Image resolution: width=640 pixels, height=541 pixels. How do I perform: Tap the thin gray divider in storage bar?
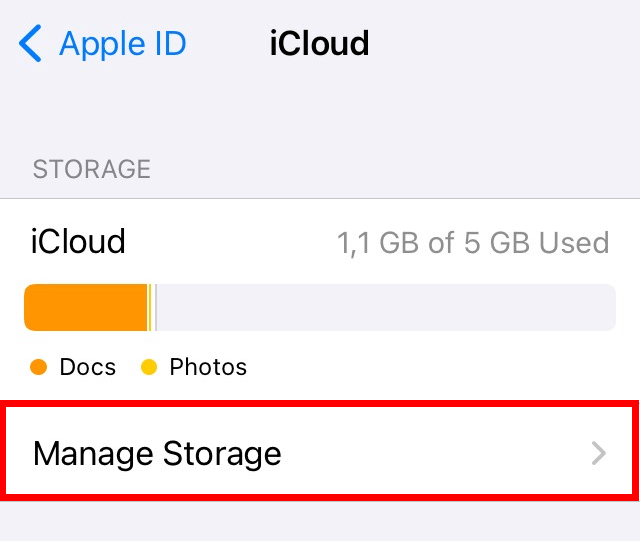click(156, 307)
